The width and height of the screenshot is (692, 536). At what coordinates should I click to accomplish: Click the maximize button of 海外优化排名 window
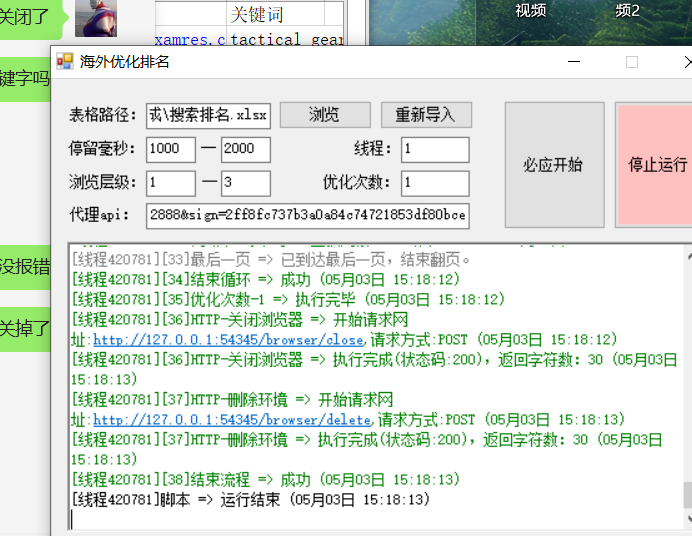pos(632,62)
